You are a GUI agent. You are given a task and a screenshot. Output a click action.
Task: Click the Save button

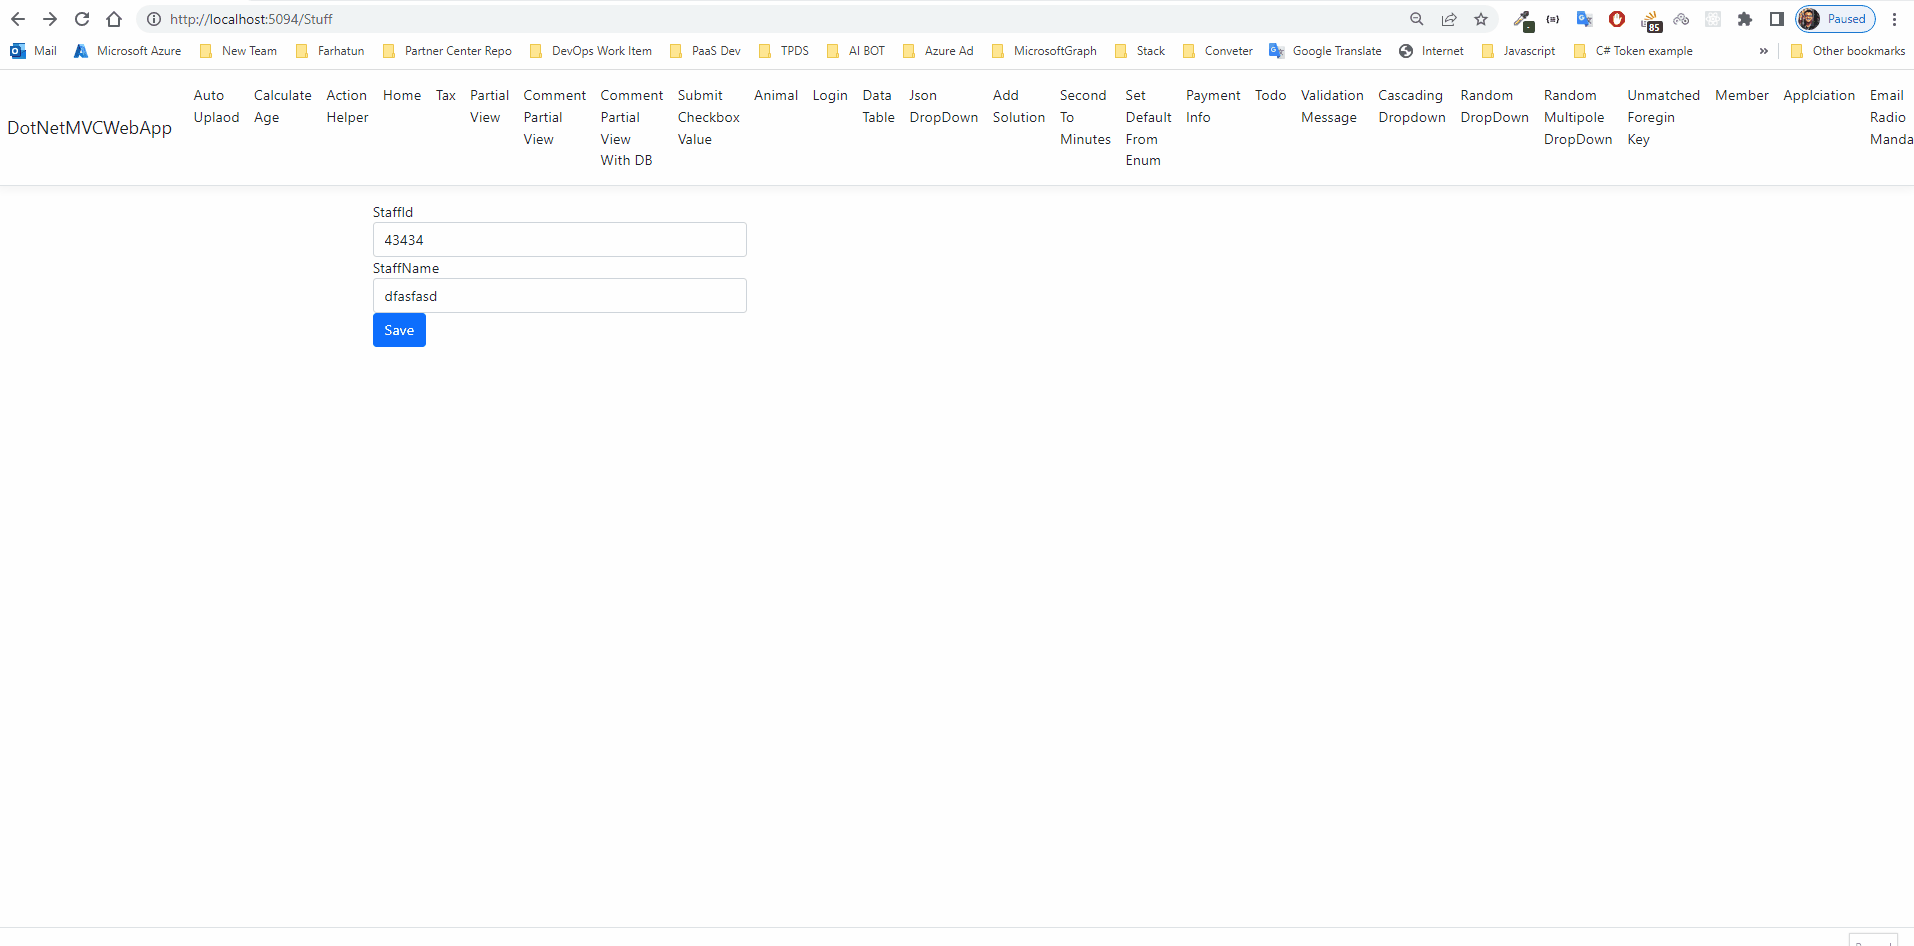pos(398,330)
